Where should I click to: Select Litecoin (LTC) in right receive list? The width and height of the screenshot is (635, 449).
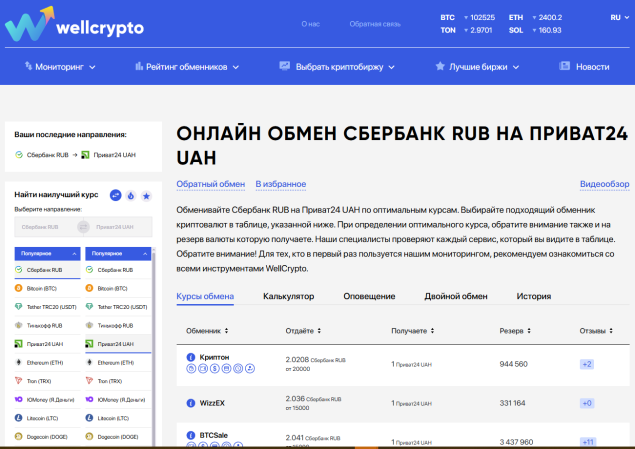pyautogui.click(x=118, y=418)
